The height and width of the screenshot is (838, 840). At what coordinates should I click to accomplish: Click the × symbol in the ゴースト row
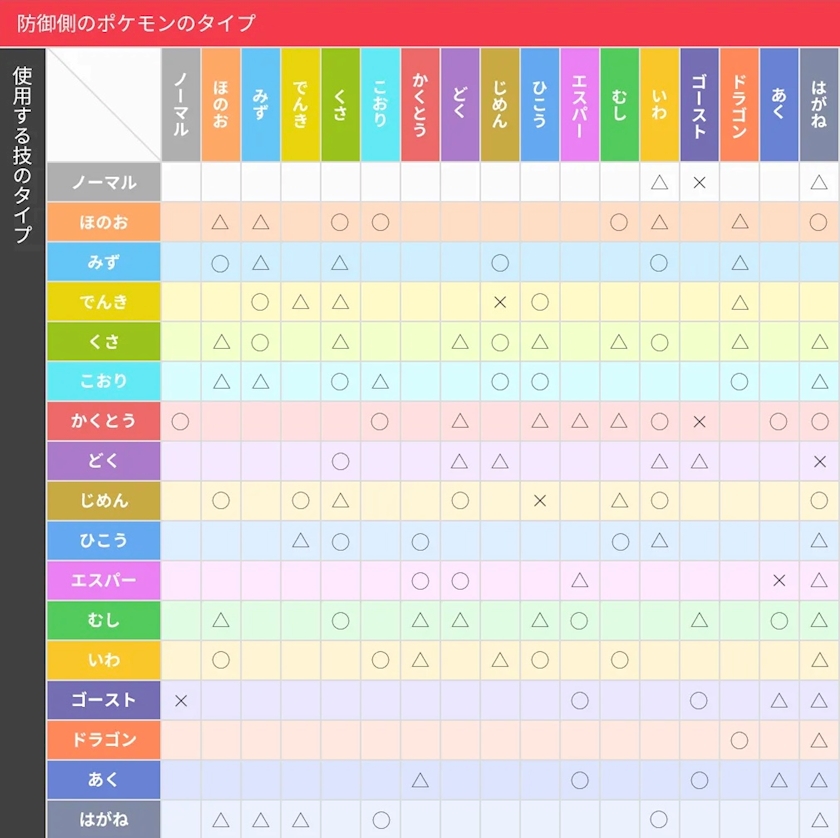181,700
